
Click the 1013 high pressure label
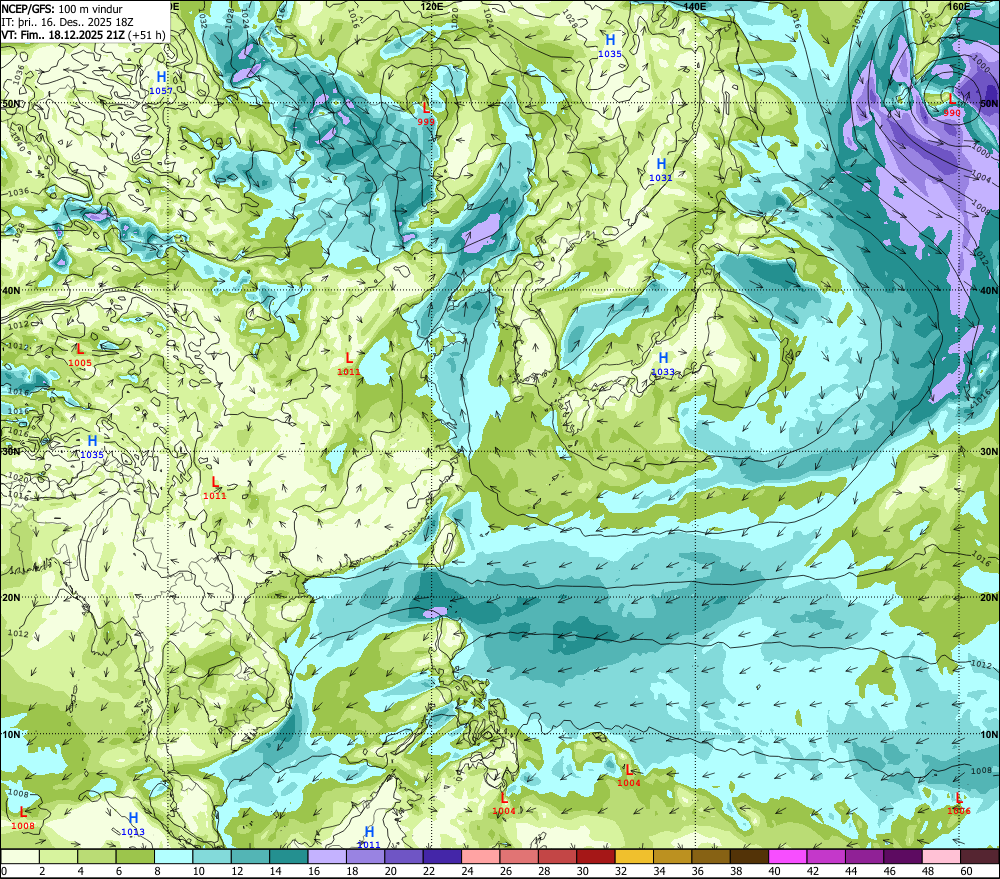click(133, 824)
